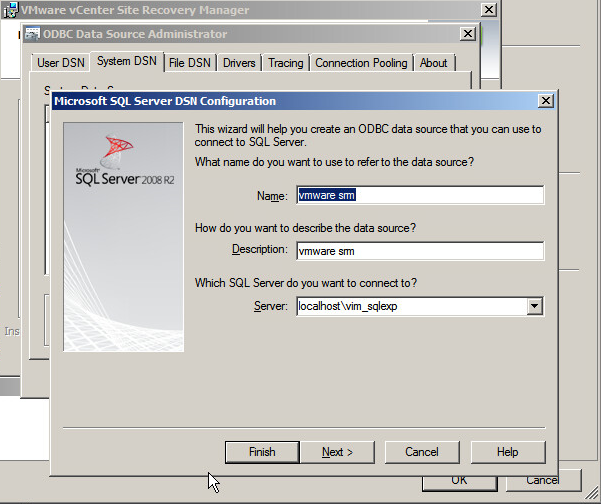Open the Connection Pooling tab
Screen dimensions: 601x504
361,63
